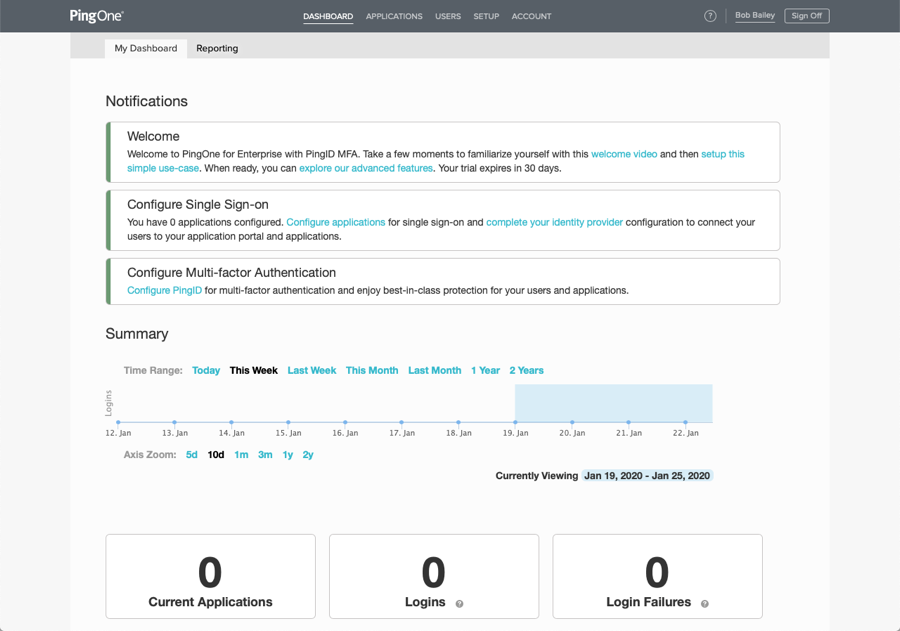900x631 pixels.
Task: Click the Logins help icon
Action: [x=460, y=604]
